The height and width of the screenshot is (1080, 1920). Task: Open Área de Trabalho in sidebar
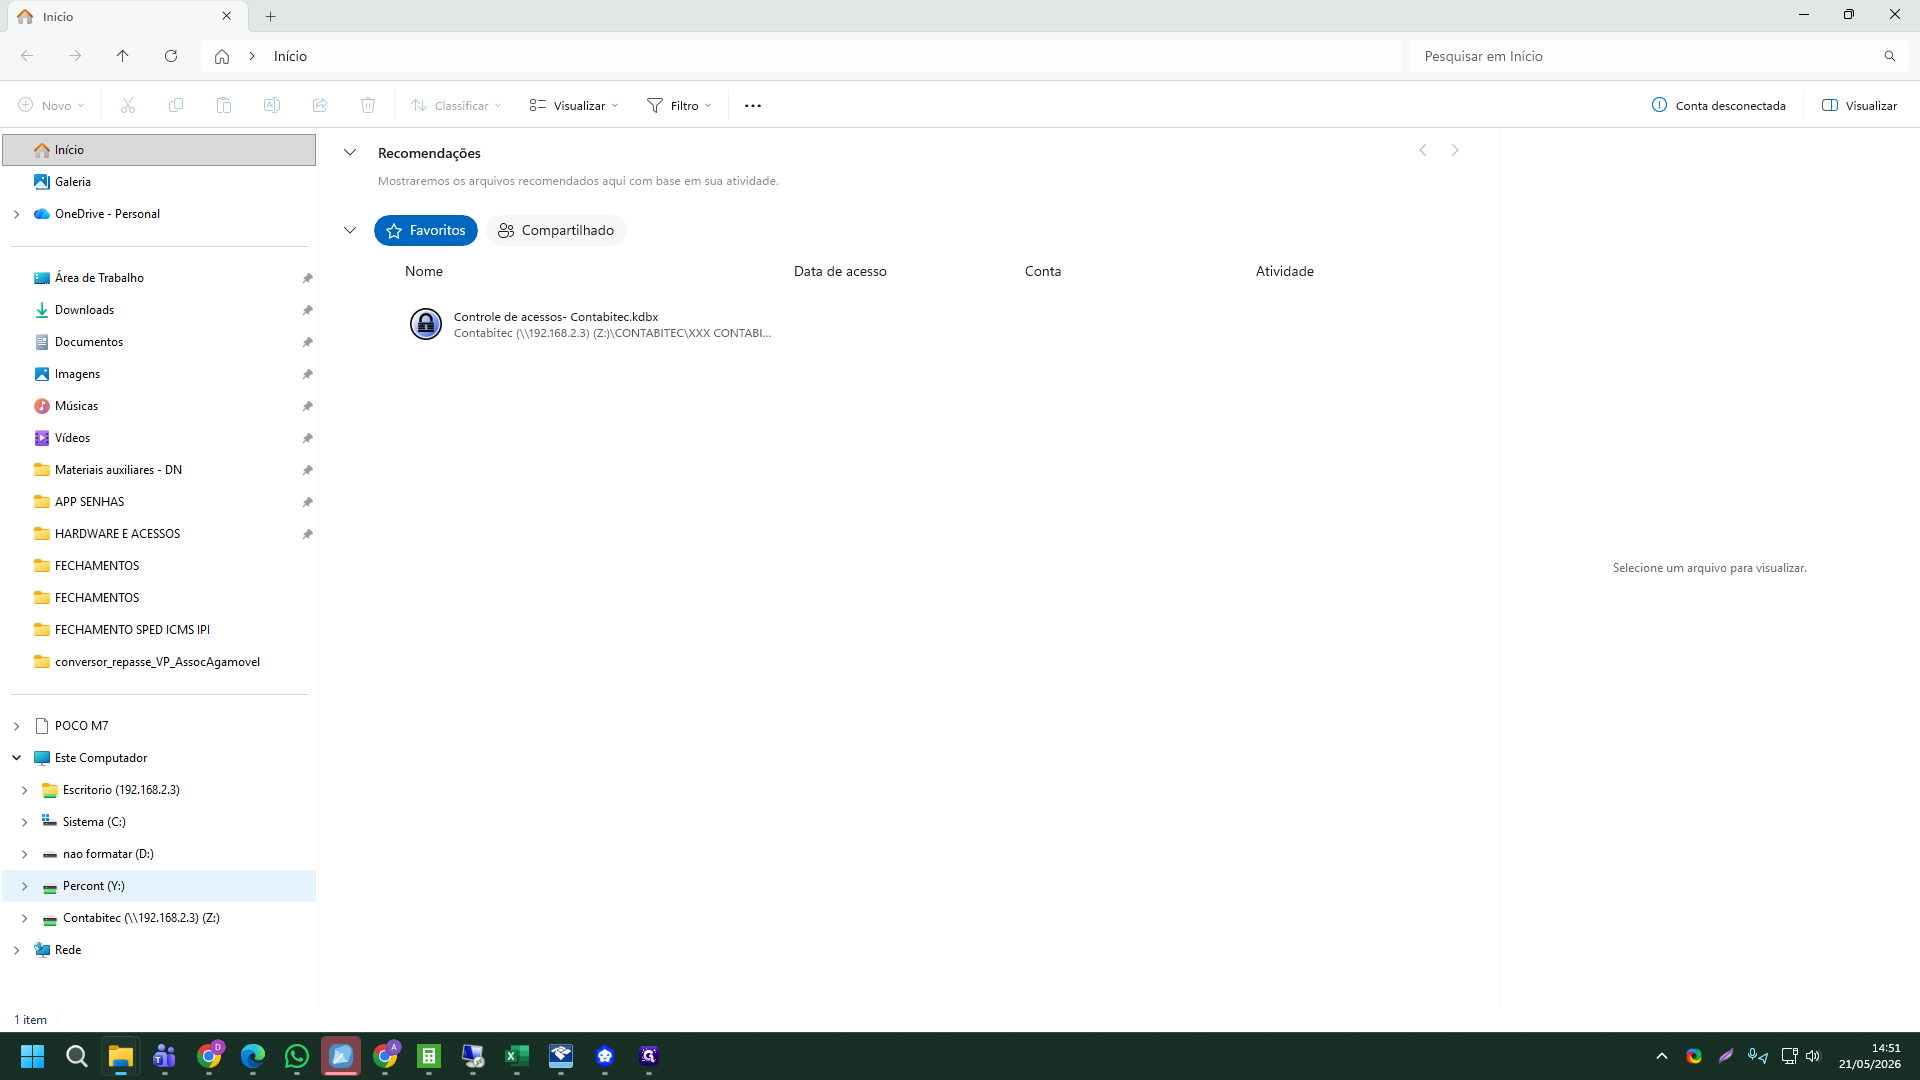click(x=159, y=278)
